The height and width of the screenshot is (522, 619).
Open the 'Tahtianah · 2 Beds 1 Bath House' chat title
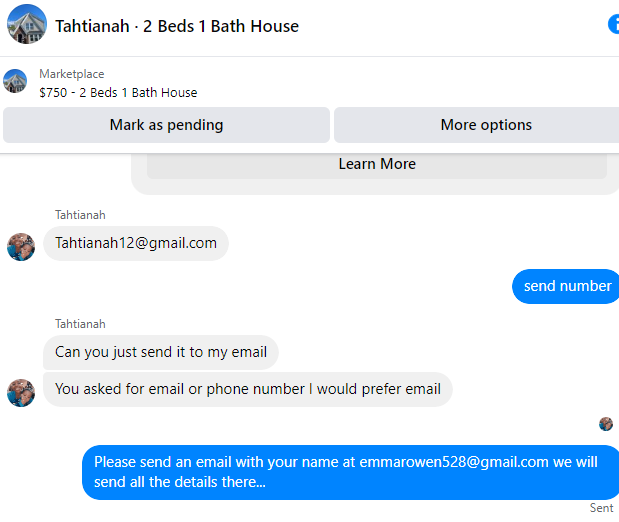(177, 25)
